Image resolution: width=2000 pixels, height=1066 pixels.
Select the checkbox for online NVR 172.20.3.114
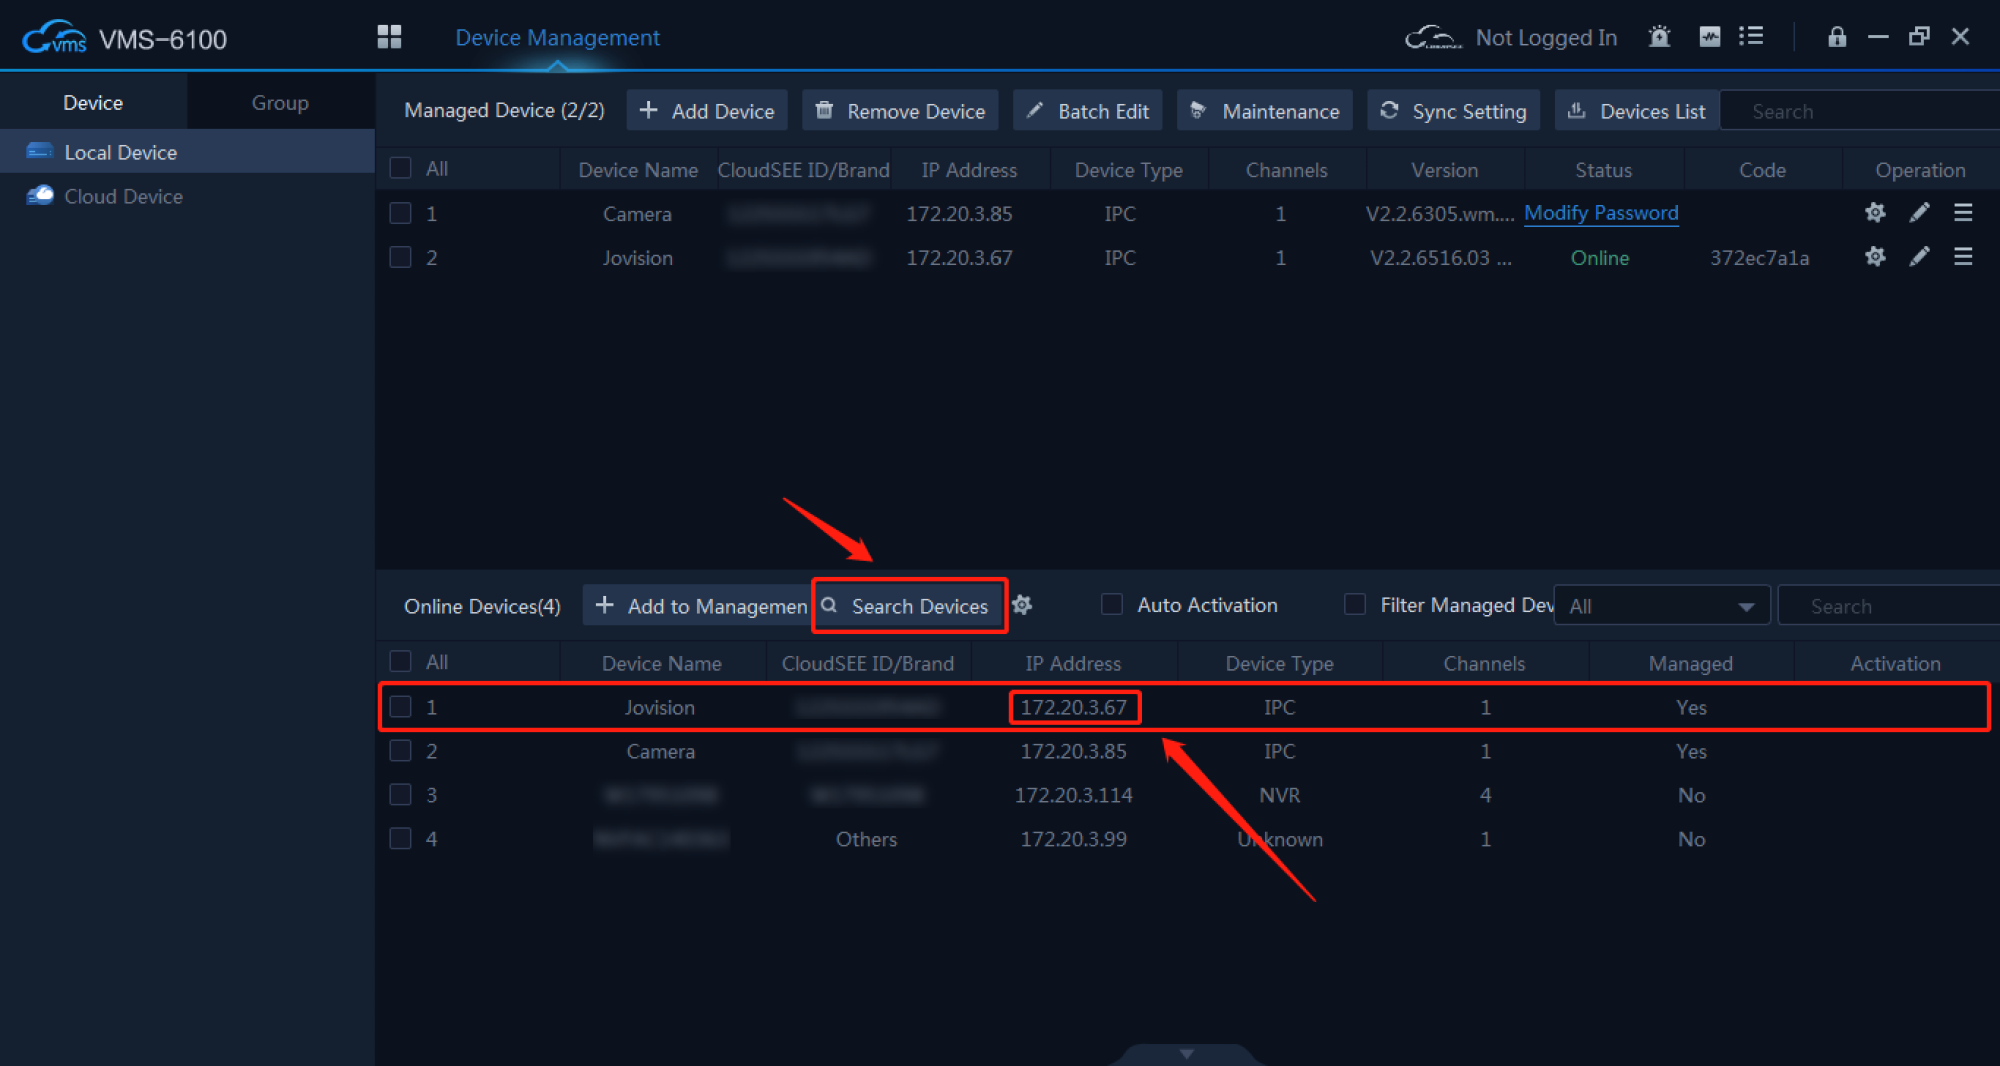pyautogui.click(x=400, y=795)
